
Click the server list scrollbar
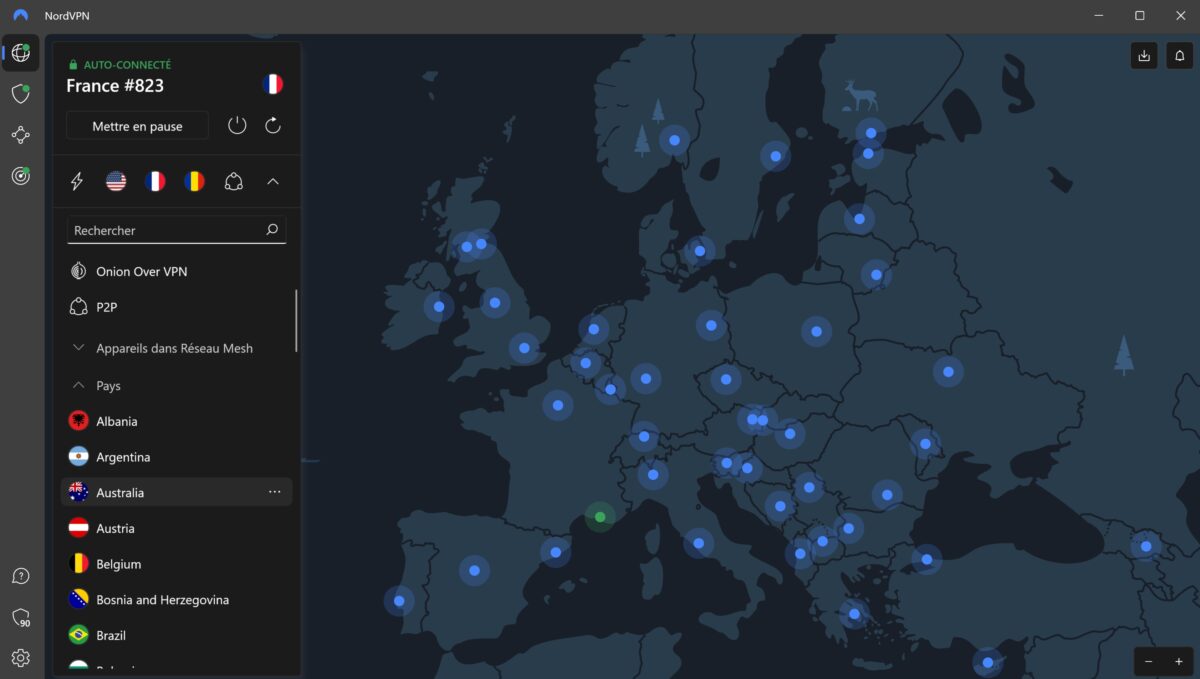point(296,320)
